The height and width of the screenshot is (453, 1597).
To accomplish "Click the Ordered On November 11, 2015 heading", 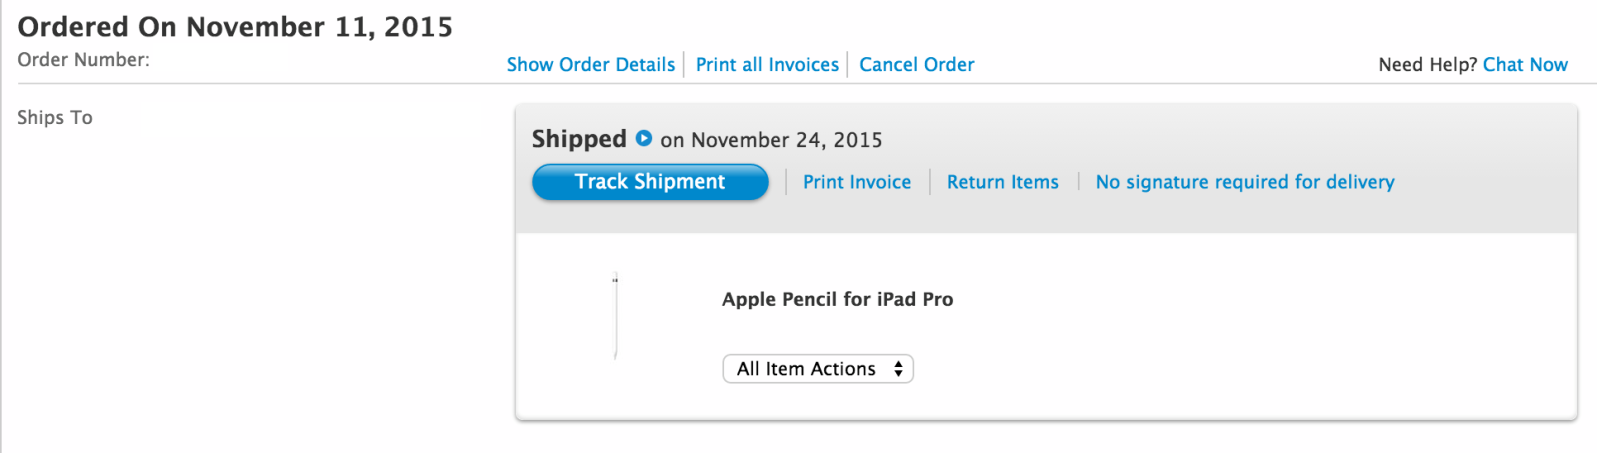I will [235, 27].
